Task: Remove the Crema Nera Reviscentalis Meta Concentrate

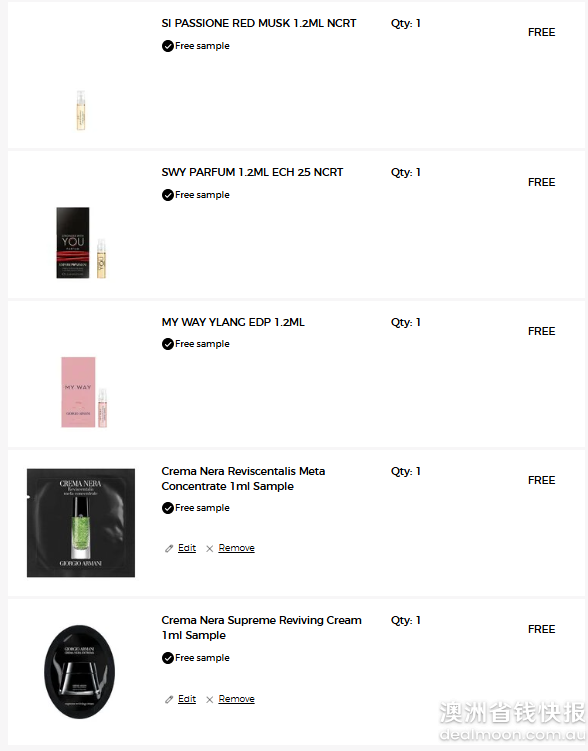Action: click(237, 548)
